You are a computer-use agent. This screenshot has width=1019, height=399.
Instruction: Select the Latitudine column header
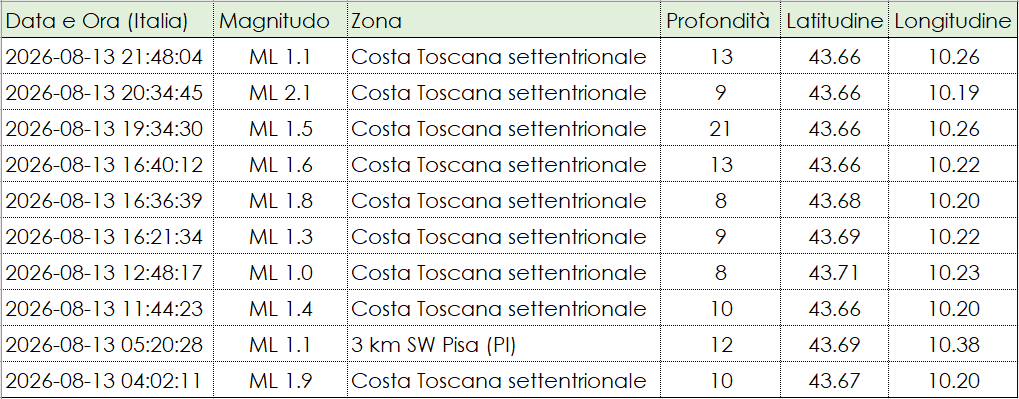coord(834,21)
